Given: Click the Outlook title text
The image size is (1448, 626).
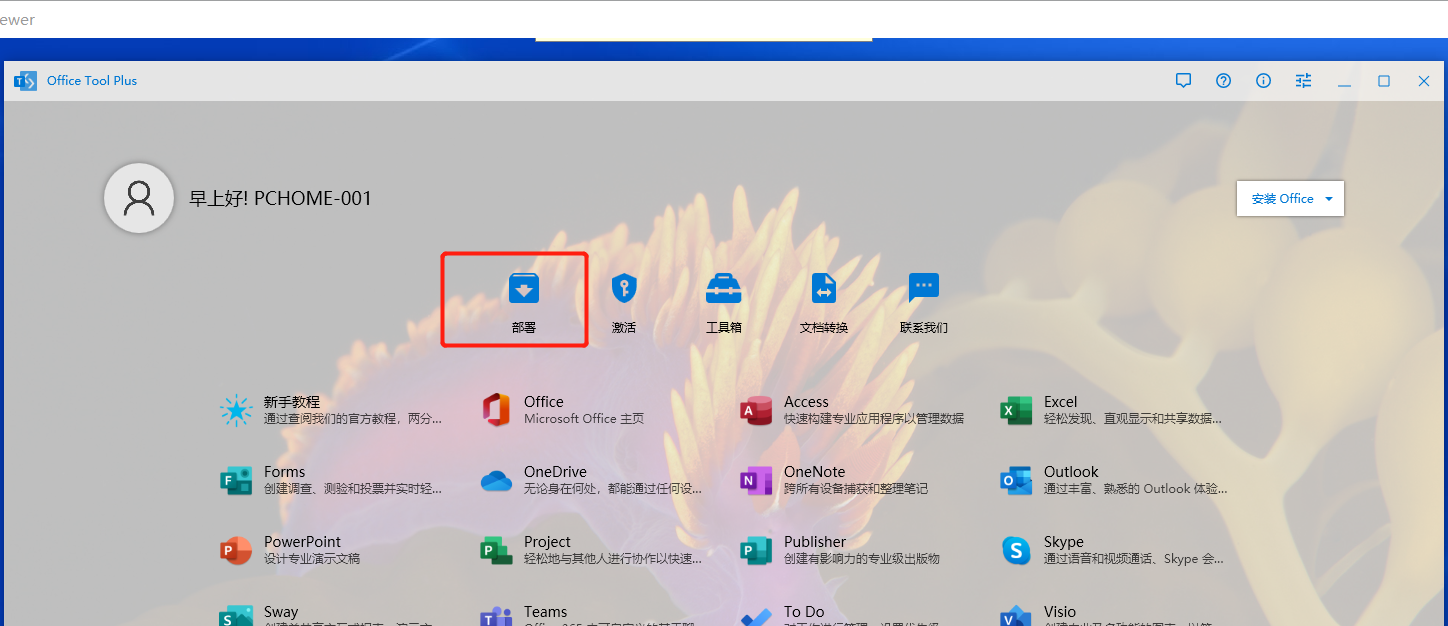Looking at the screenshot, I should pos(1071,472).
